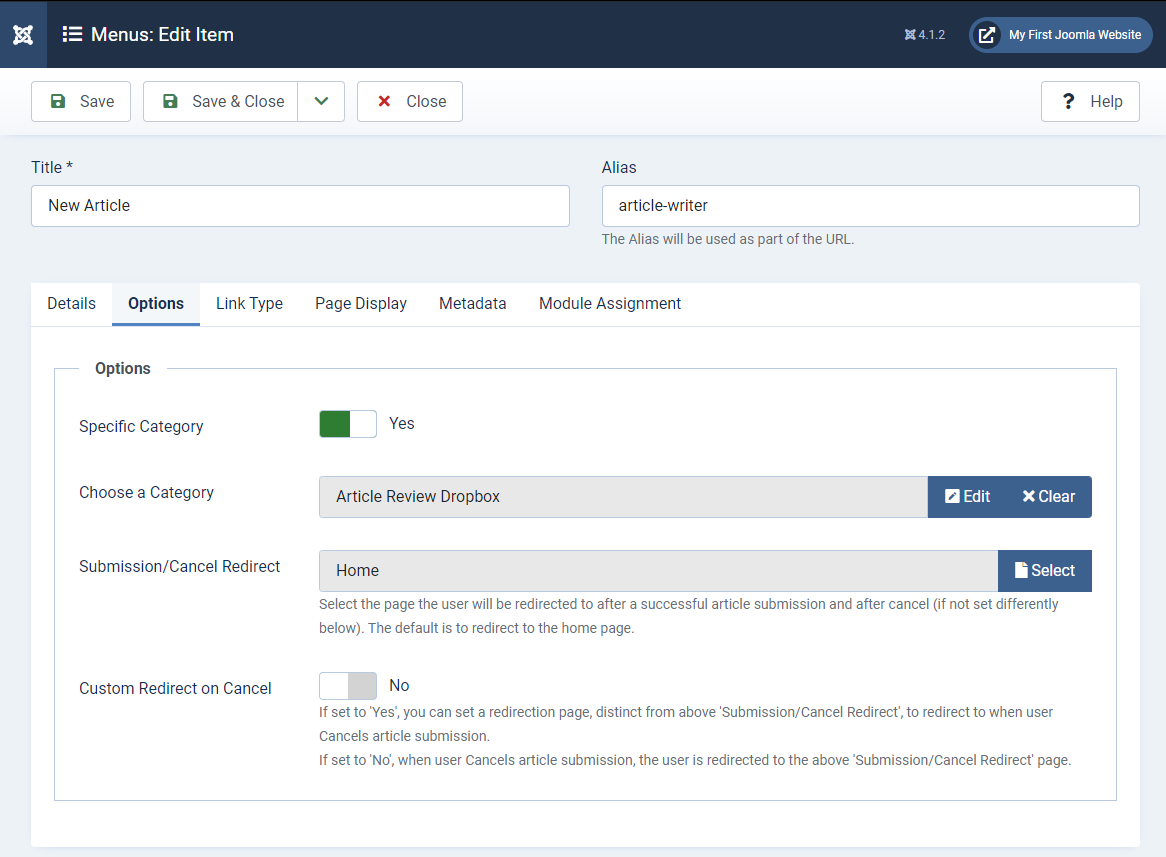Open My First Joomla Website link
1166x857 pixels.
[x=1061, y=35]
